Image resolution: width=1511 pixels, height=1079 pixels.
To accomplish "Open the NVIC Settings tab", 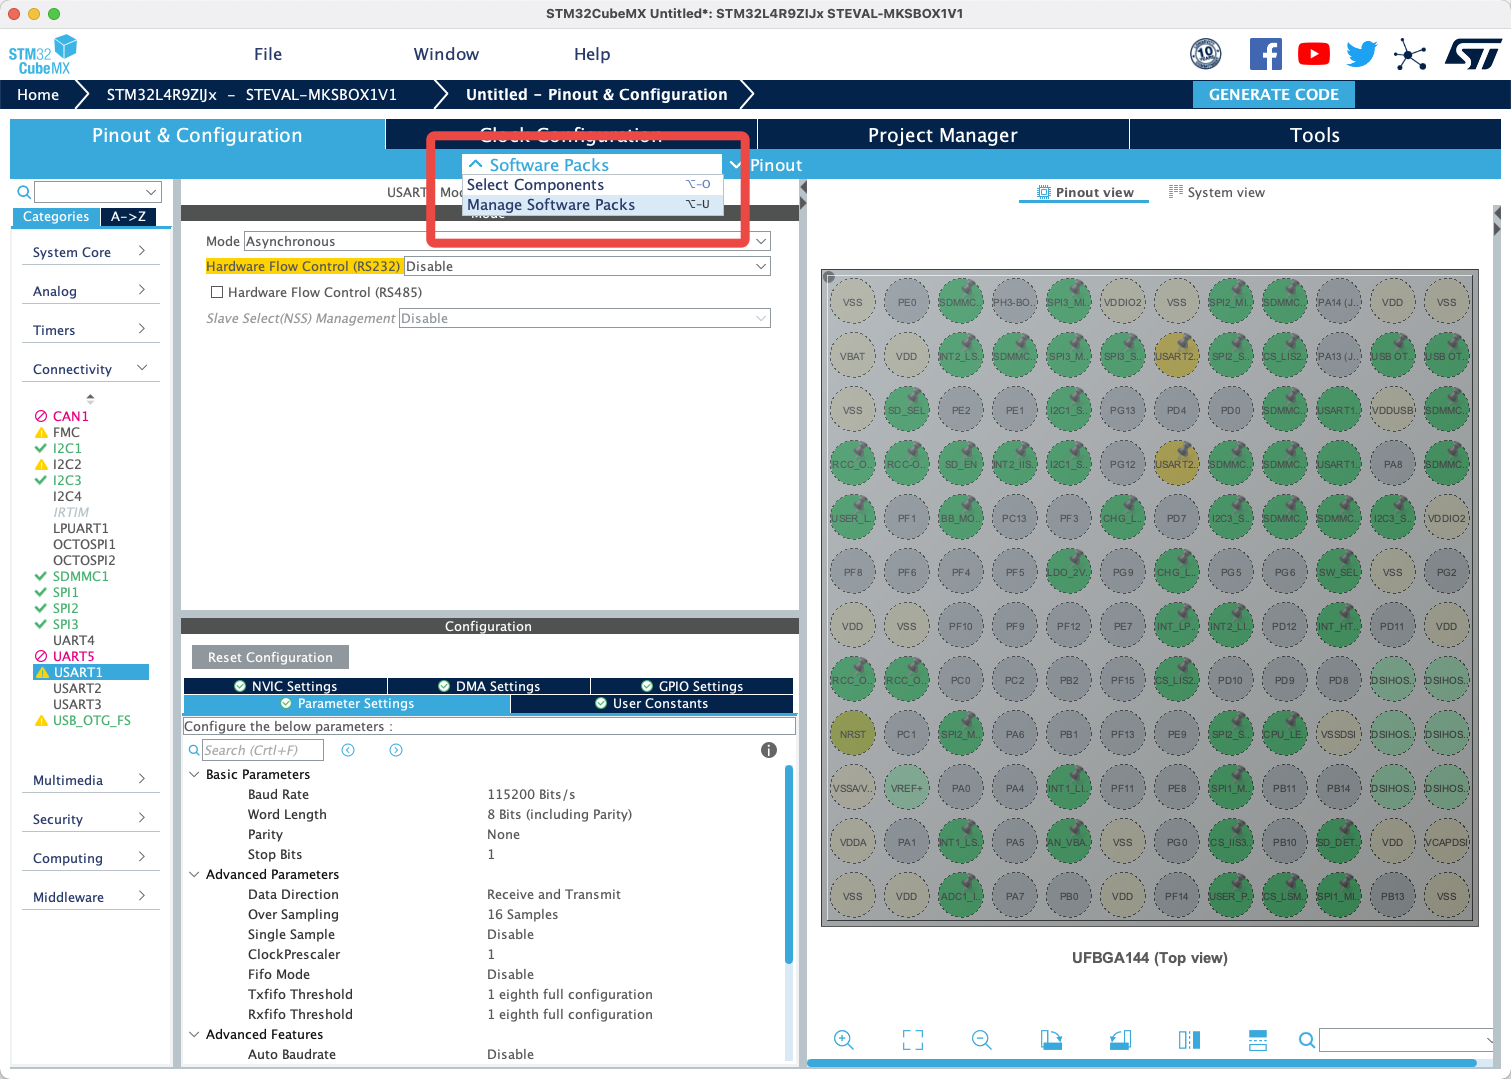I will coord(285,686).
